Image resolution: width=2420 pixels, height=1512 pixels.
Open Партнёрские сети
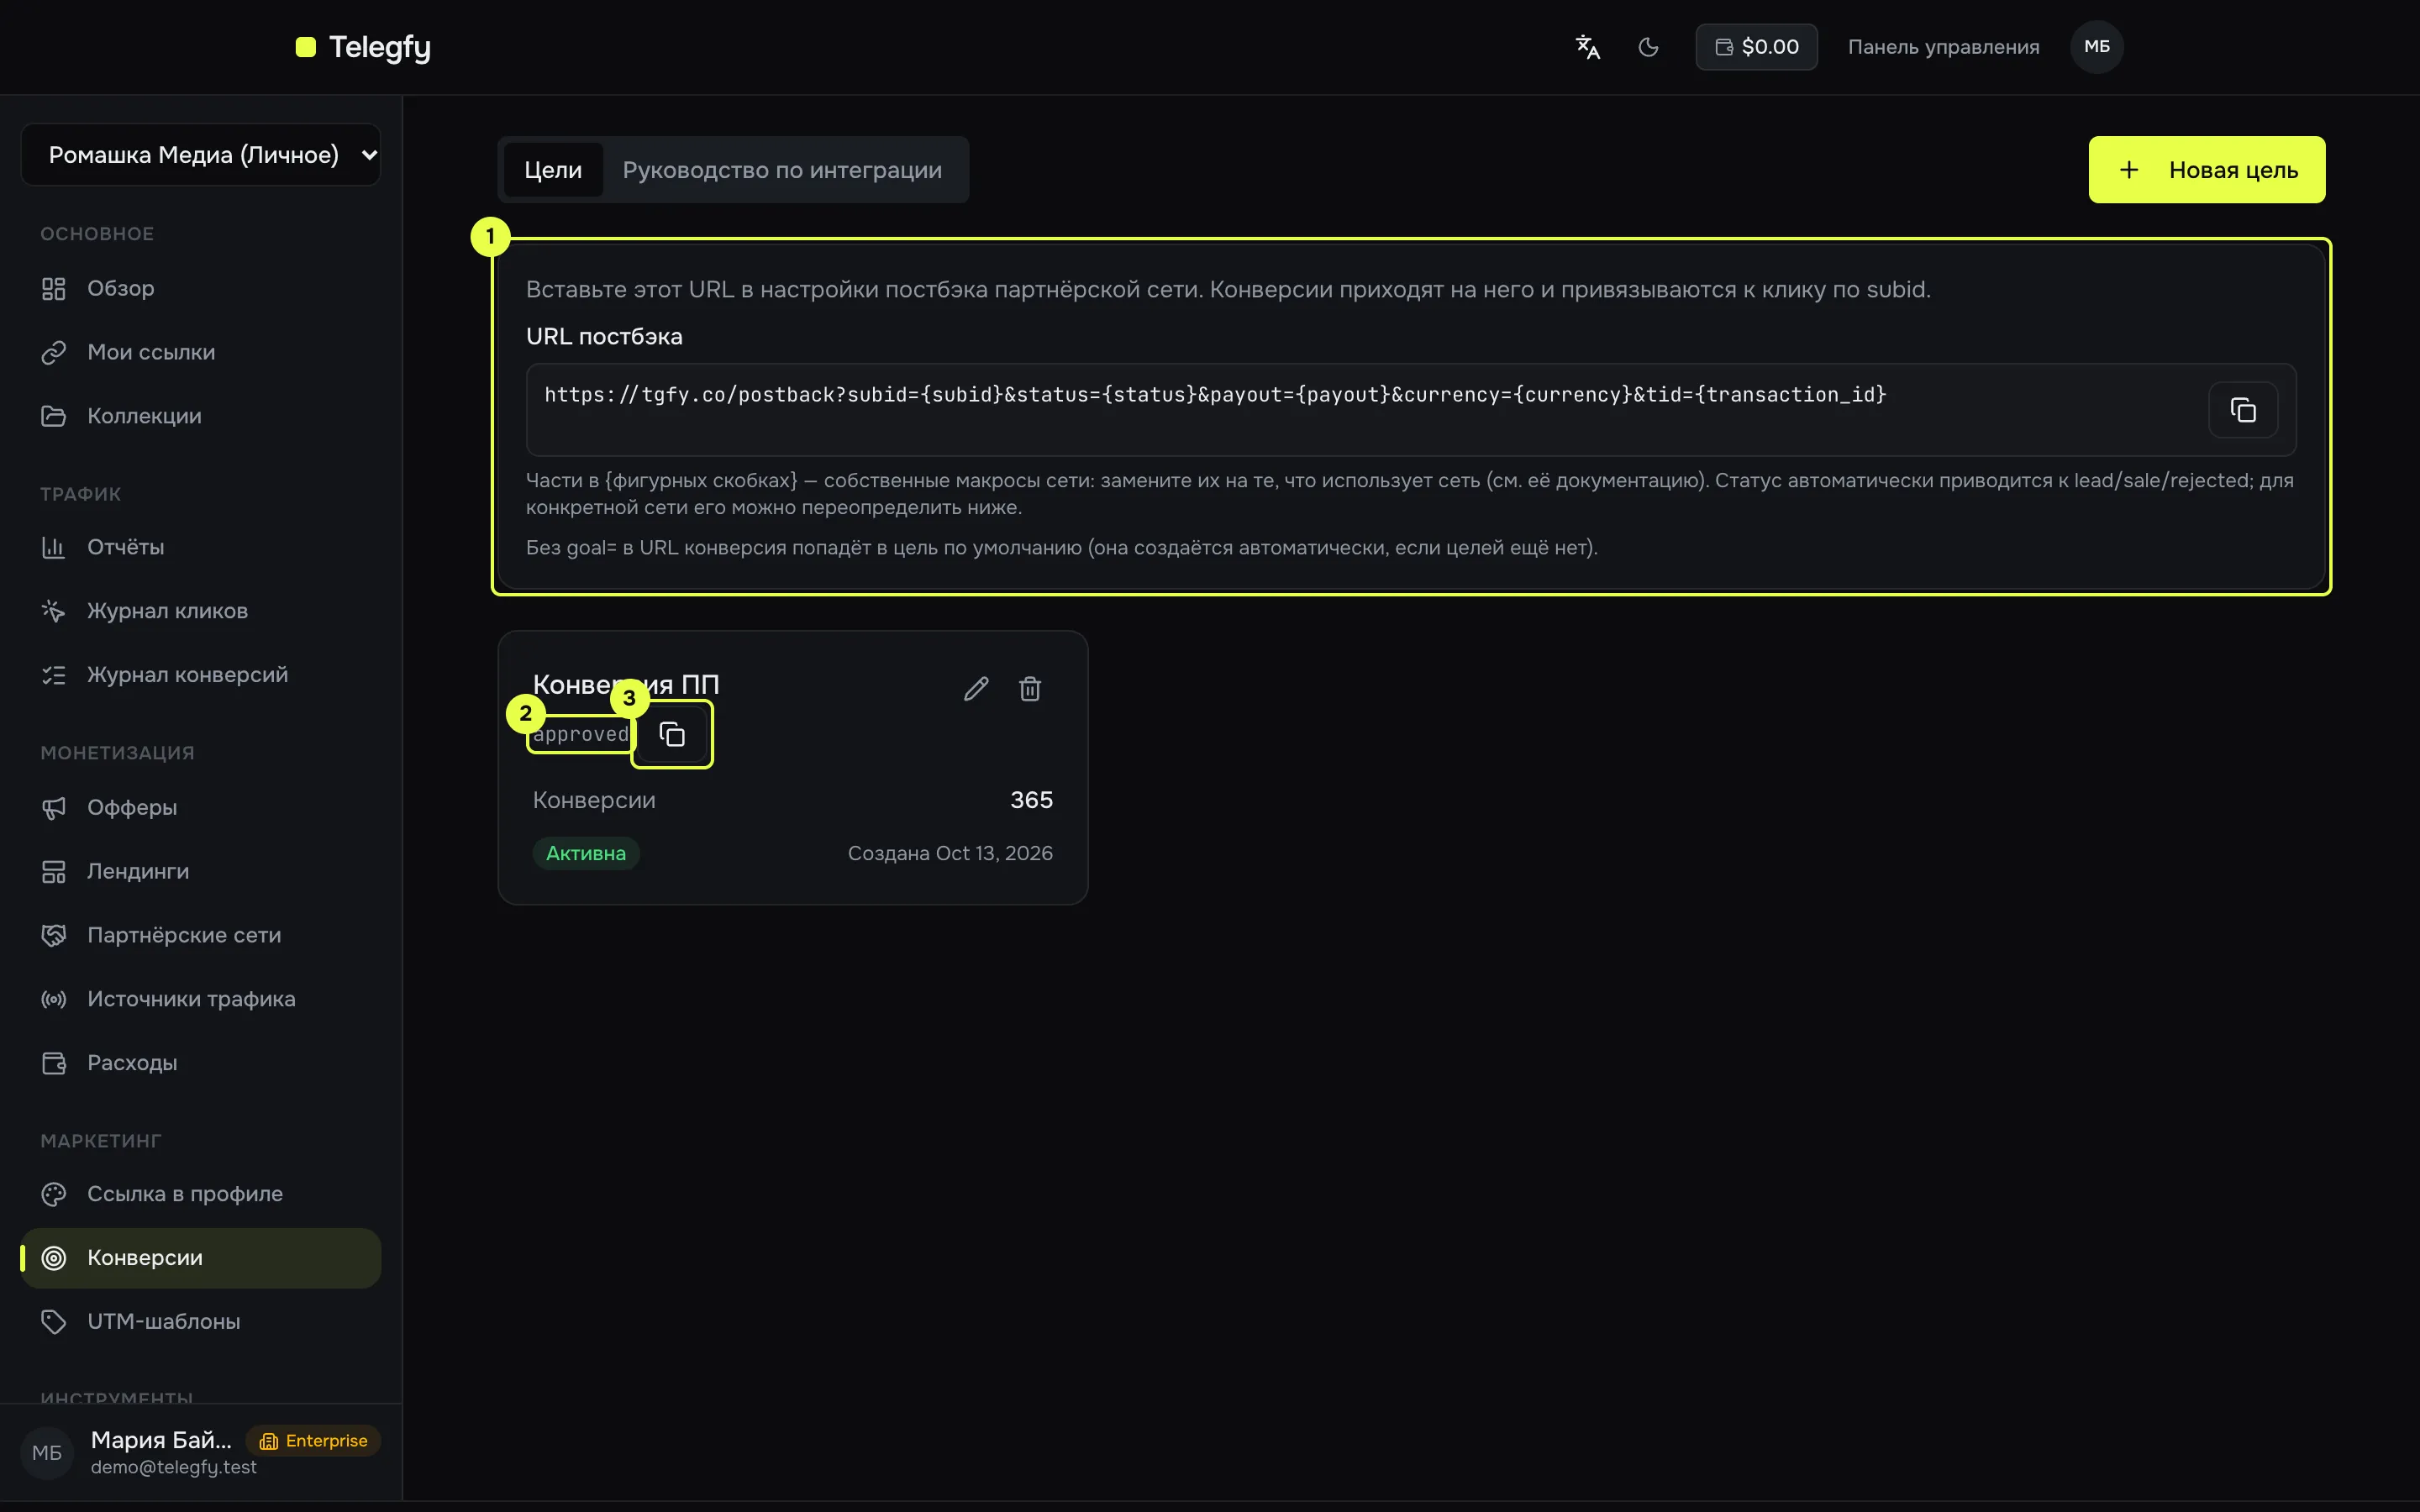[x=201, y=935]
